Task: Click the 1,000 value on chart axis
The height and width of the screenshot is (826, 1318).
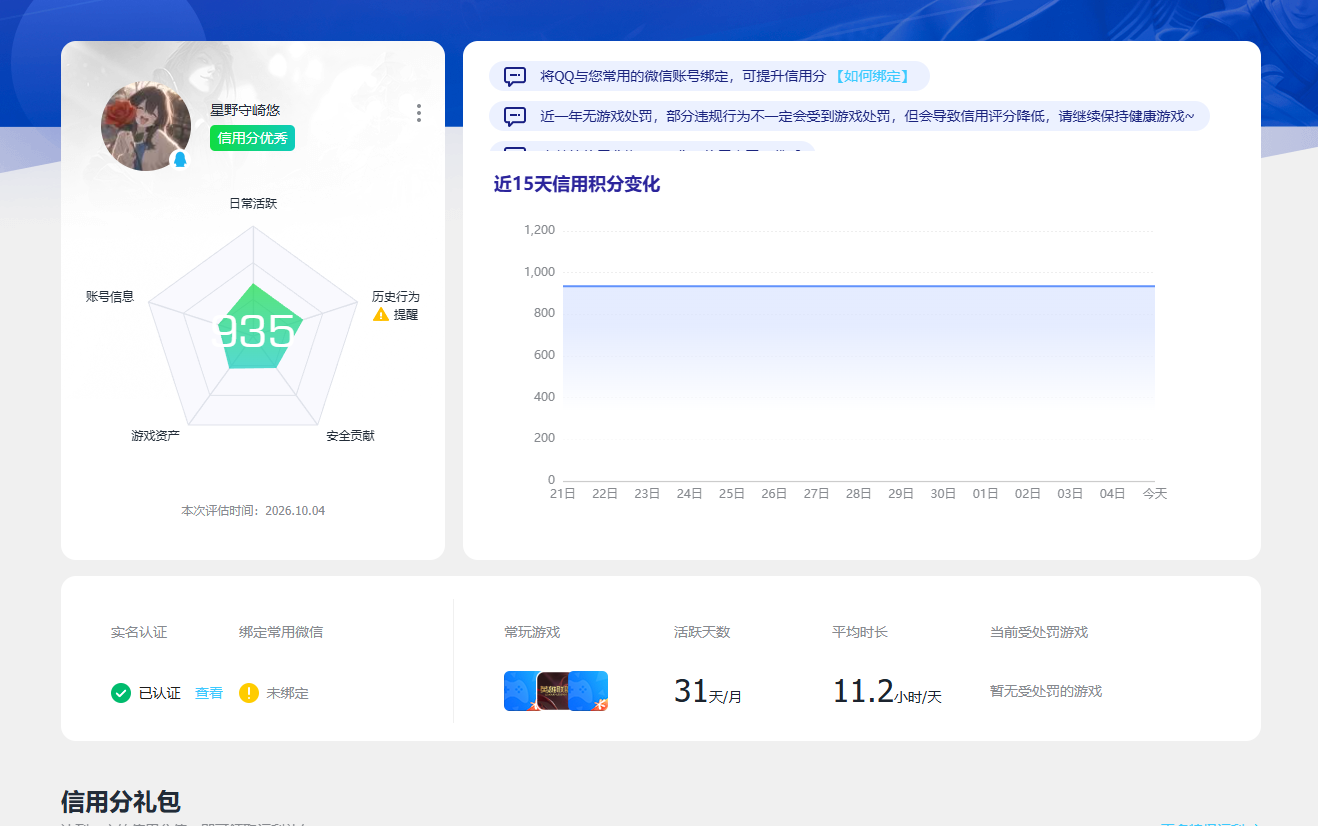Action: [x=539, y=272]
